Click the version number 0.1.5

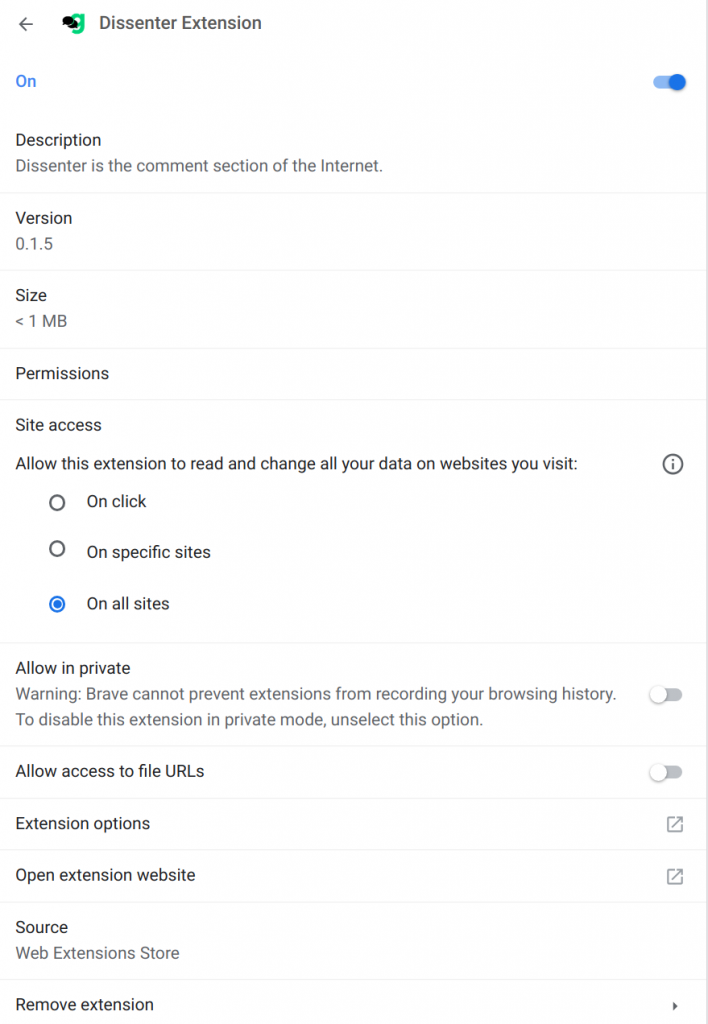[34, 244]
